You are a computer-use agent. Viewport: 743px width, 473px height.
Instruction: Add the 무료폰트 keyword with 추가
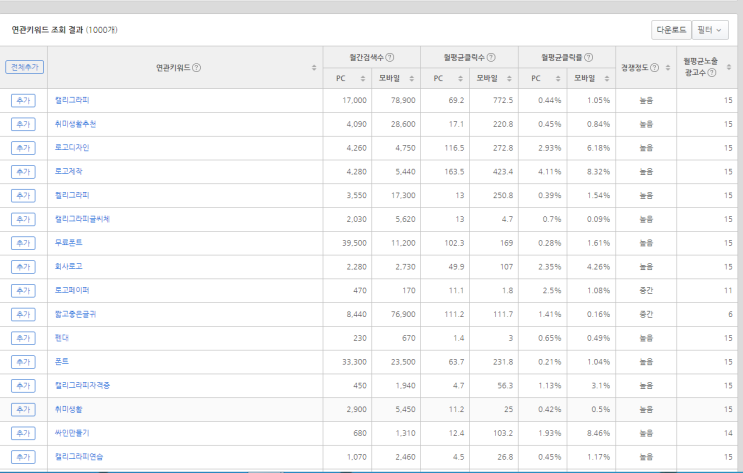point(23,243)
